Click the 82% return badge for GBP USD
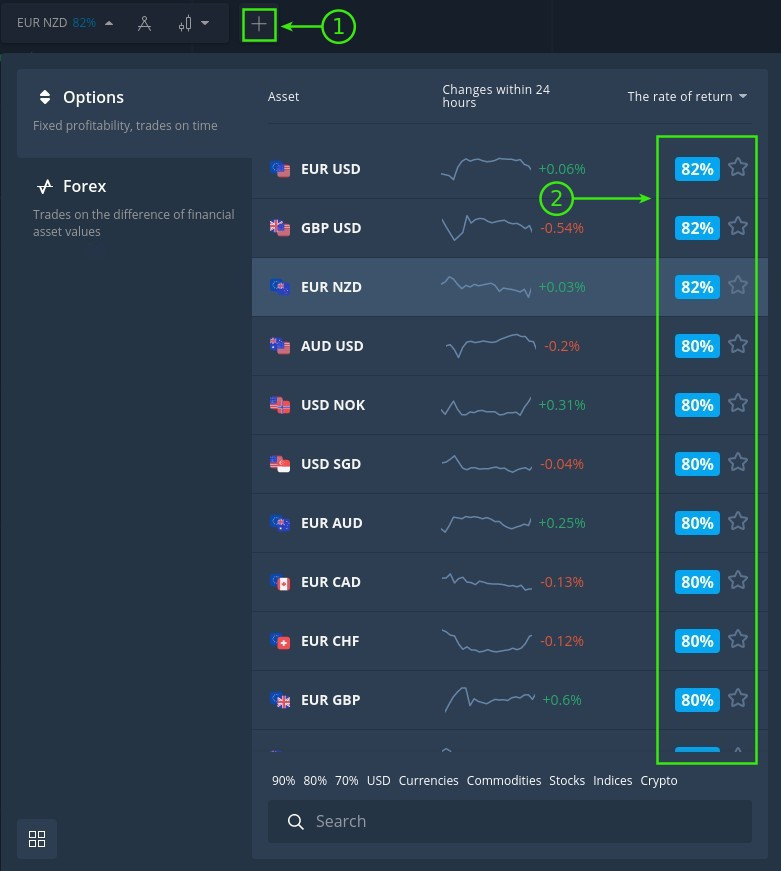Image resolution: width=781 pixels, height=871 pixels. coord(697,228)
